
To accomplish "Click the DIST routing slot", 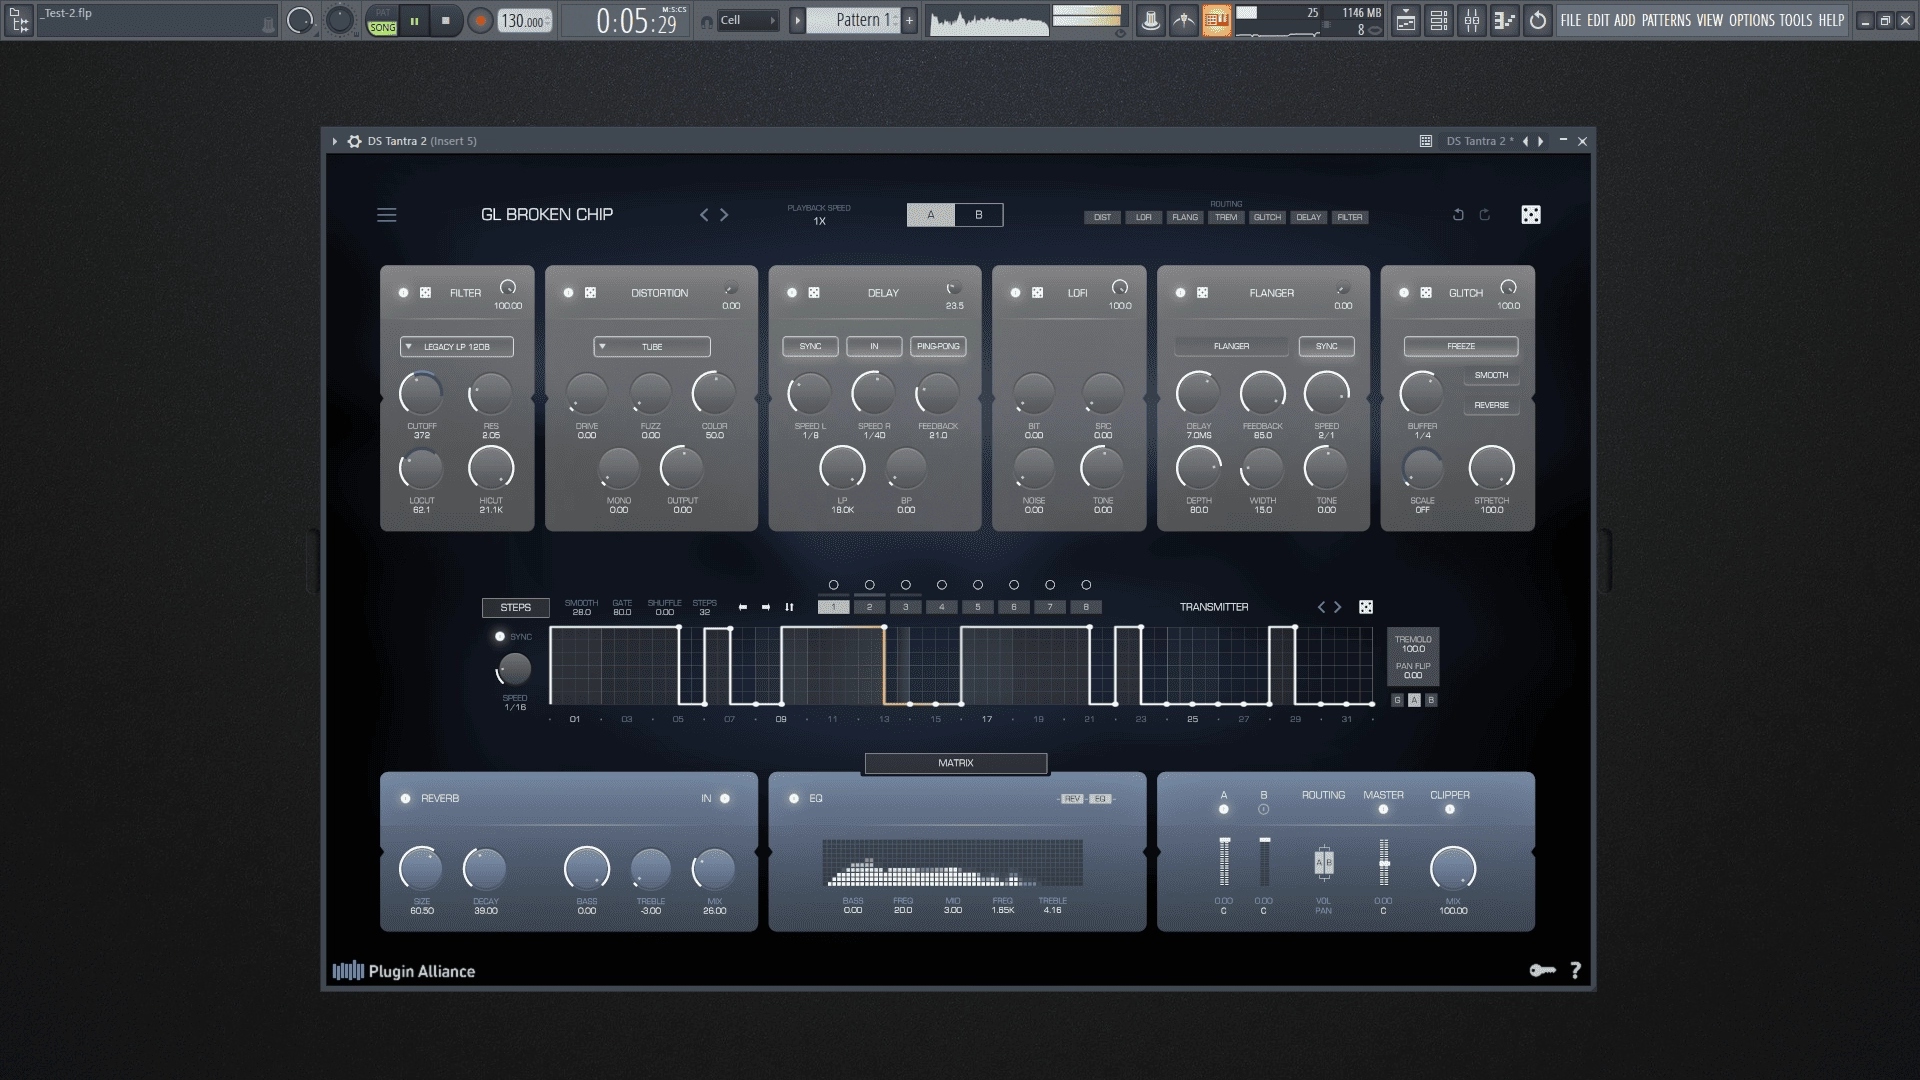I will coord(1102,217).
